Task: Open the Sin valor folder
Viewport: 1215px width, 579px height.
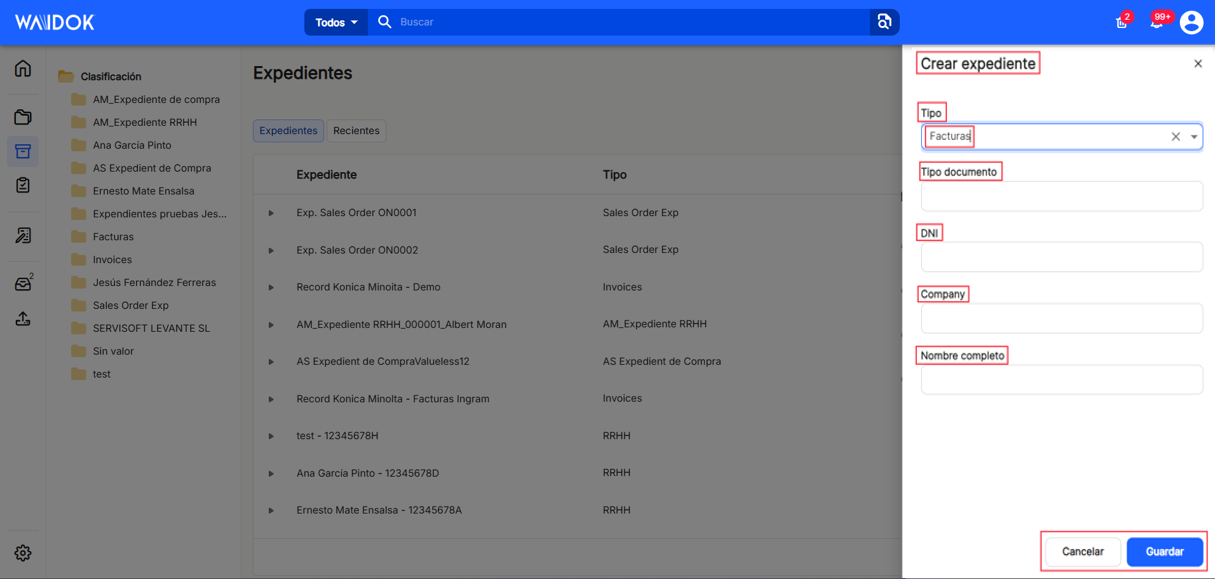Action: (102, 352)
